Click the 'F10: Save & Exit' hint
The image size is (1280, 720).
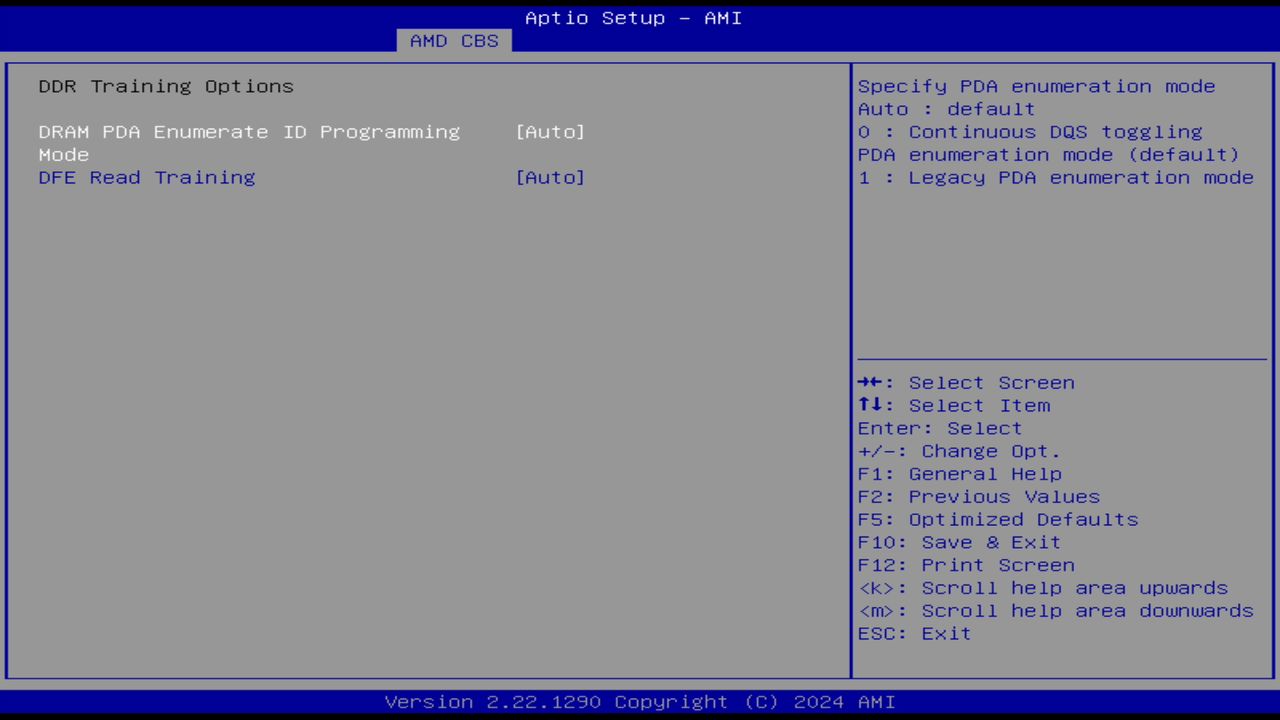point(960,543)
